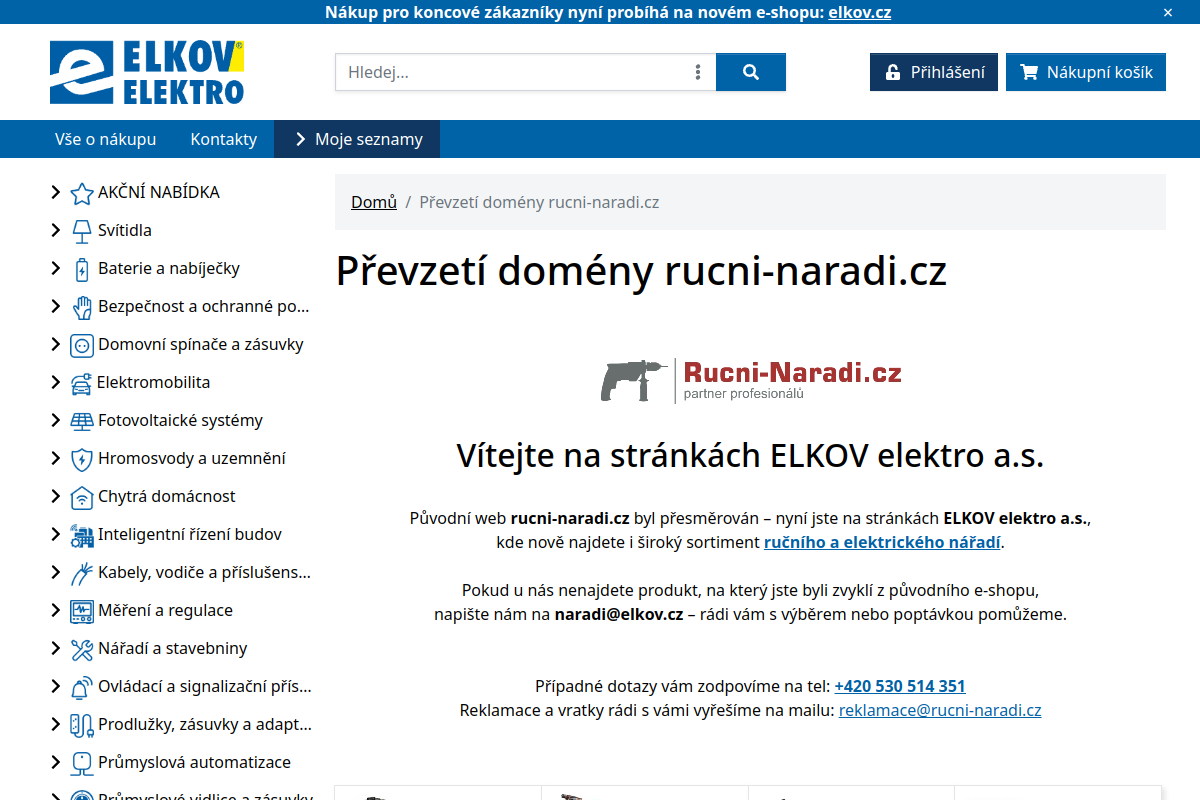
Task: Click the extension cord icon beside Prodlužky
Action: 82,725
